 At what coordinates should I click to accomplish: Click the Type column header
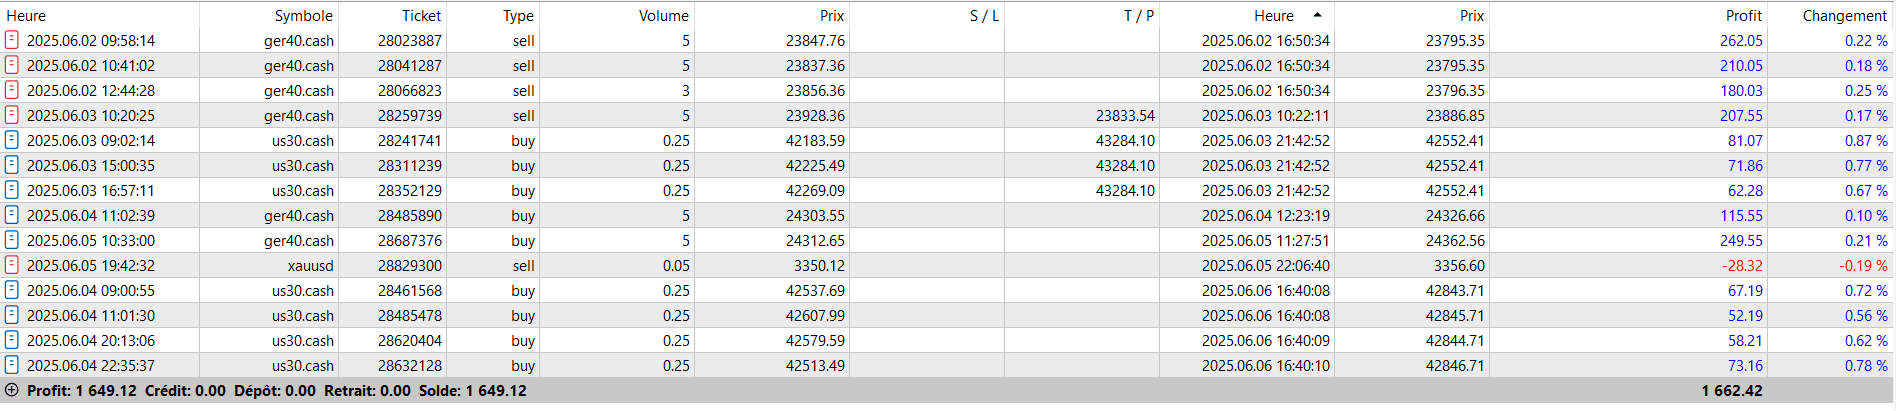(518, 15)
